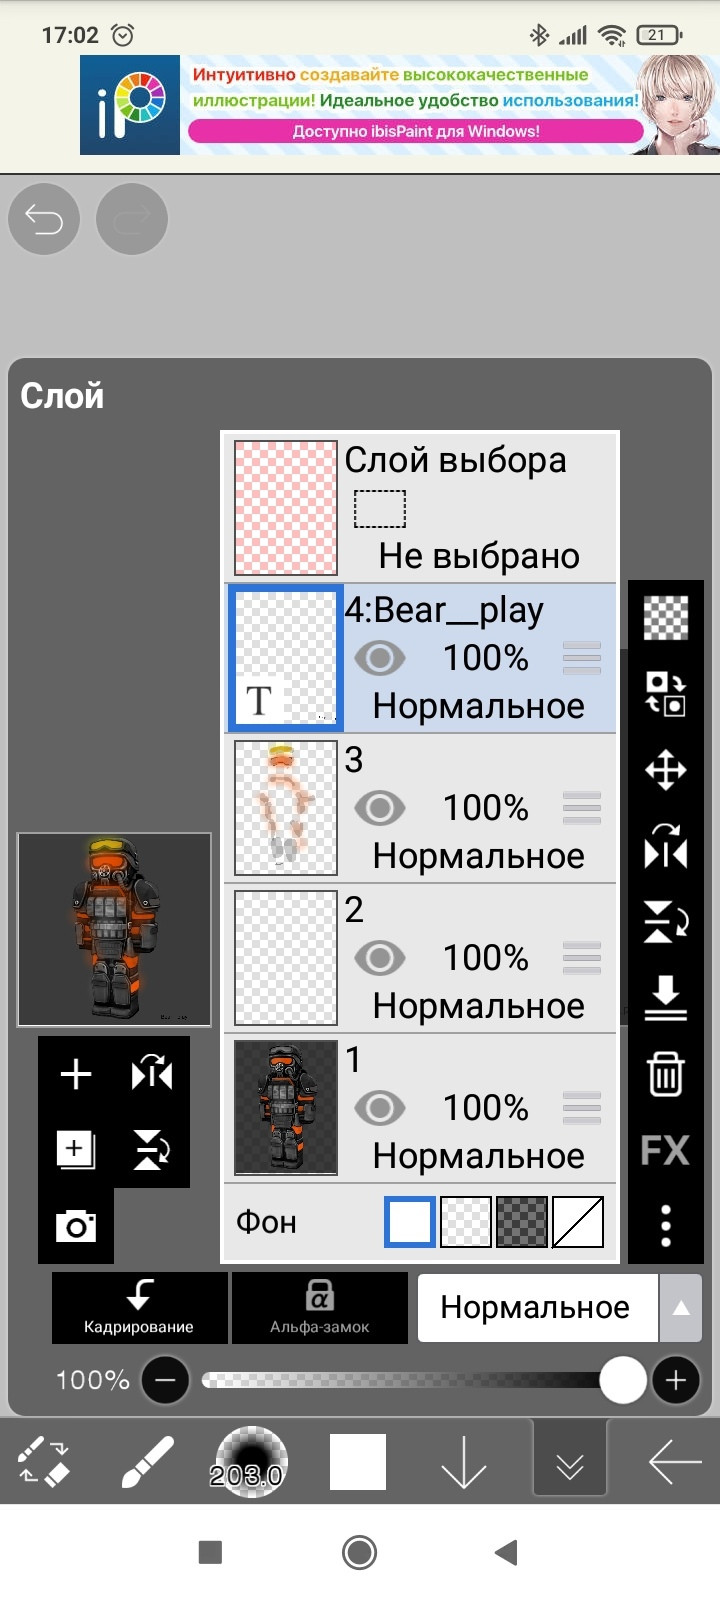Choose the white background swatch for Фон

click(410, 1222)
